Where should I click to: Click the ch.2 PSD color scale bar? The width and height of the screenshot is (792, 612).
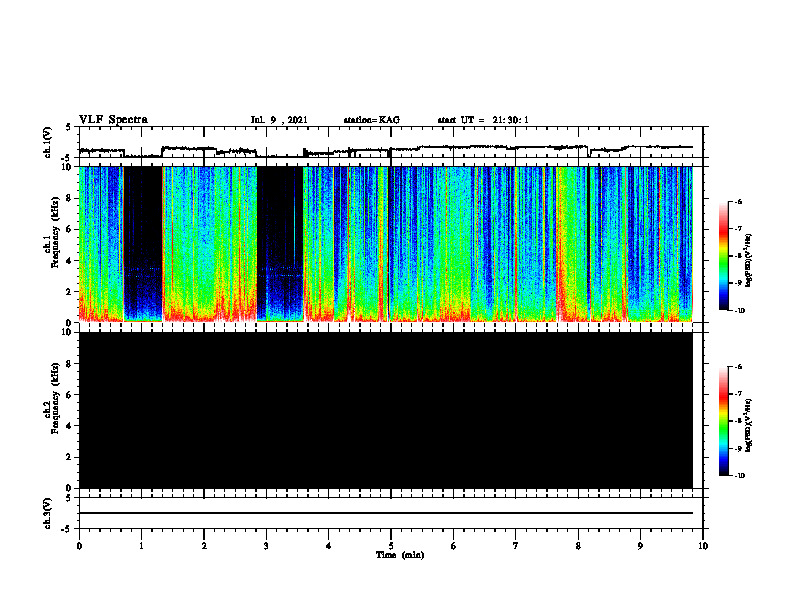[x=724, y=421]
